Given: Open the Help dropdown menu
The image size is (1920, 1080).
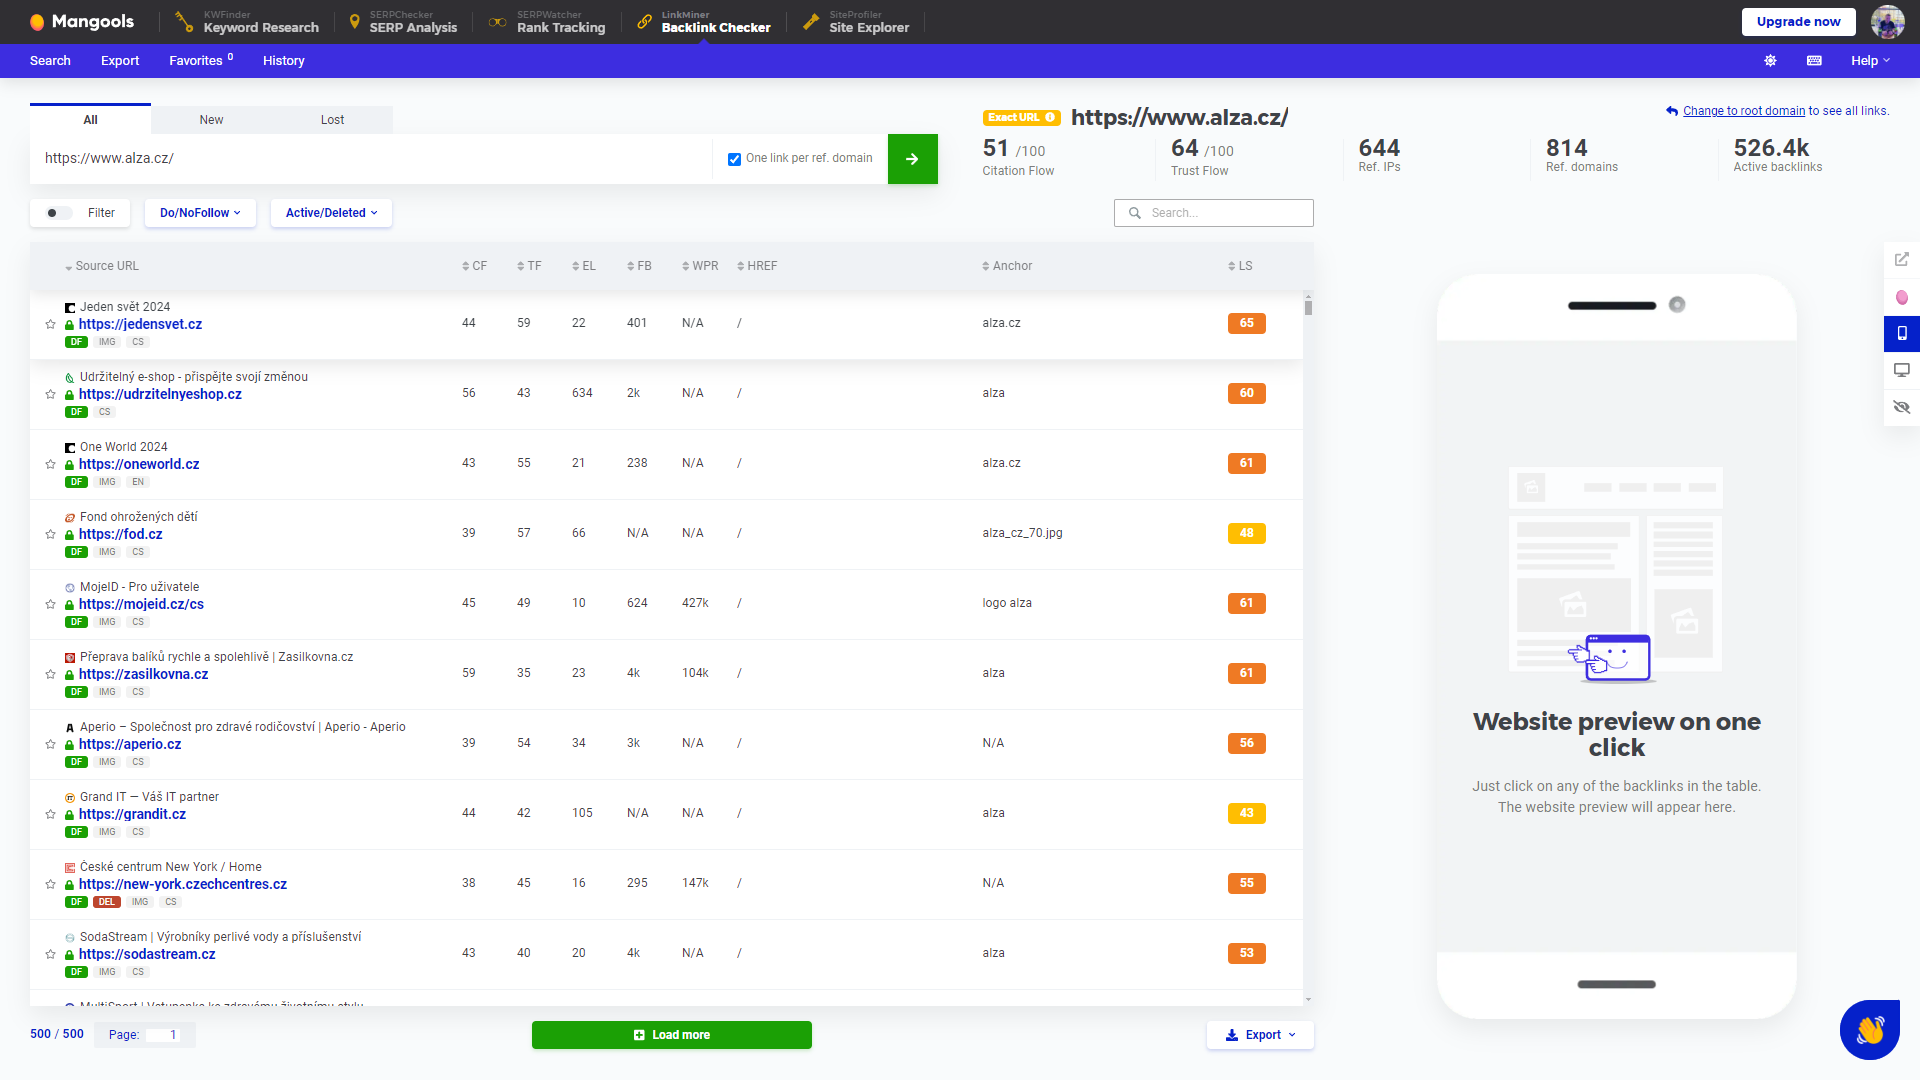Looking at the screenshot, I should (1870, 61).
